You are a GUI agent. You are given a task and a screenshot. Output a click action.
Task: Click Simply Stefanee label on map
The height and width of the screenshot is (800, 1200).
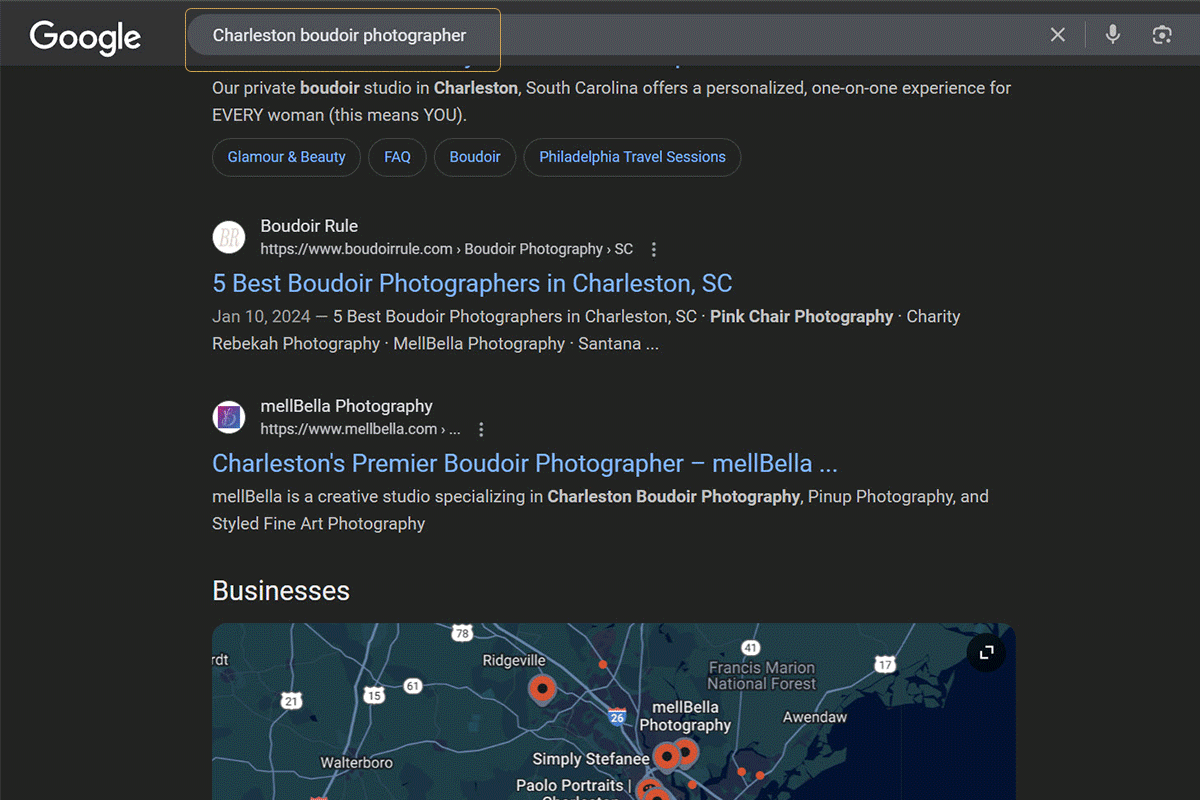(590, 759)
